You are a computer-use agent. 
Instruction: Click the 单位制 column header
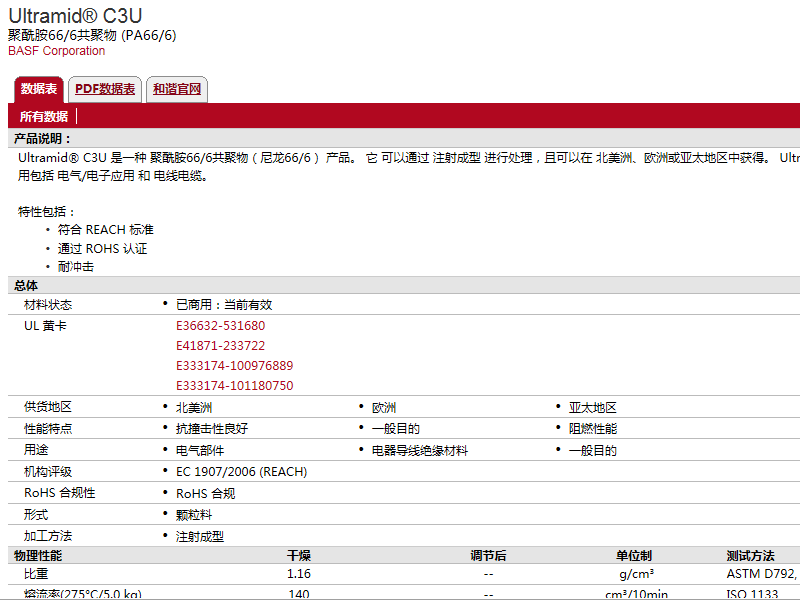pos(634,556)
